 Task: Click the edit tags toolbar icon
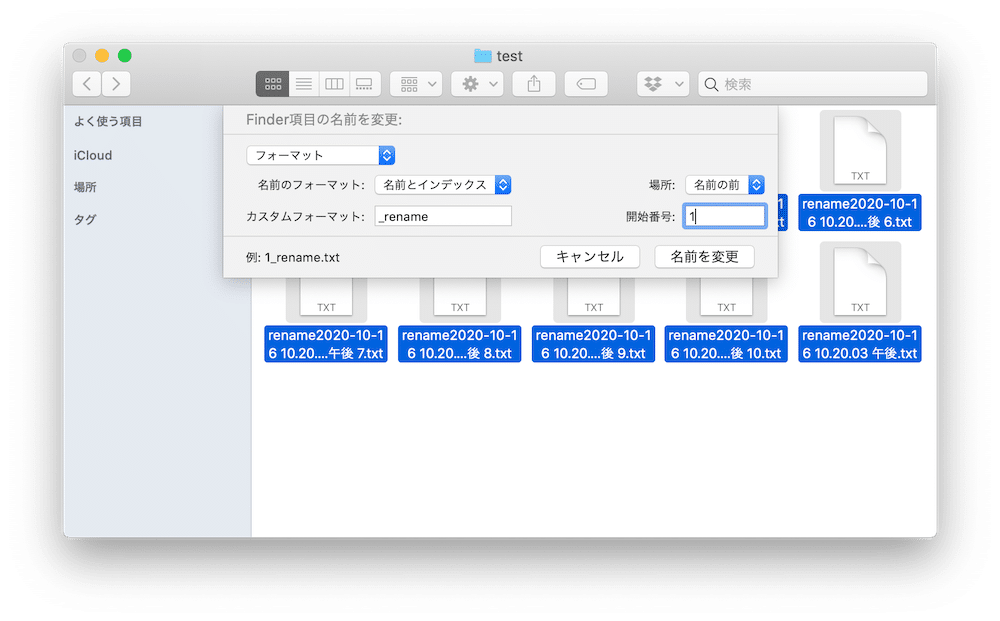point(586,84)
